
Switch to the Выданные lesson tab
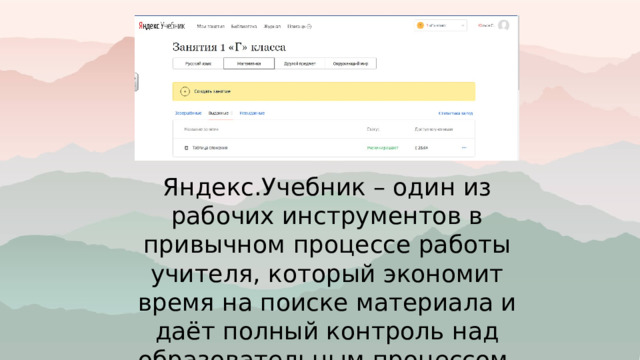pyautogui.click(x=219, y=113)
